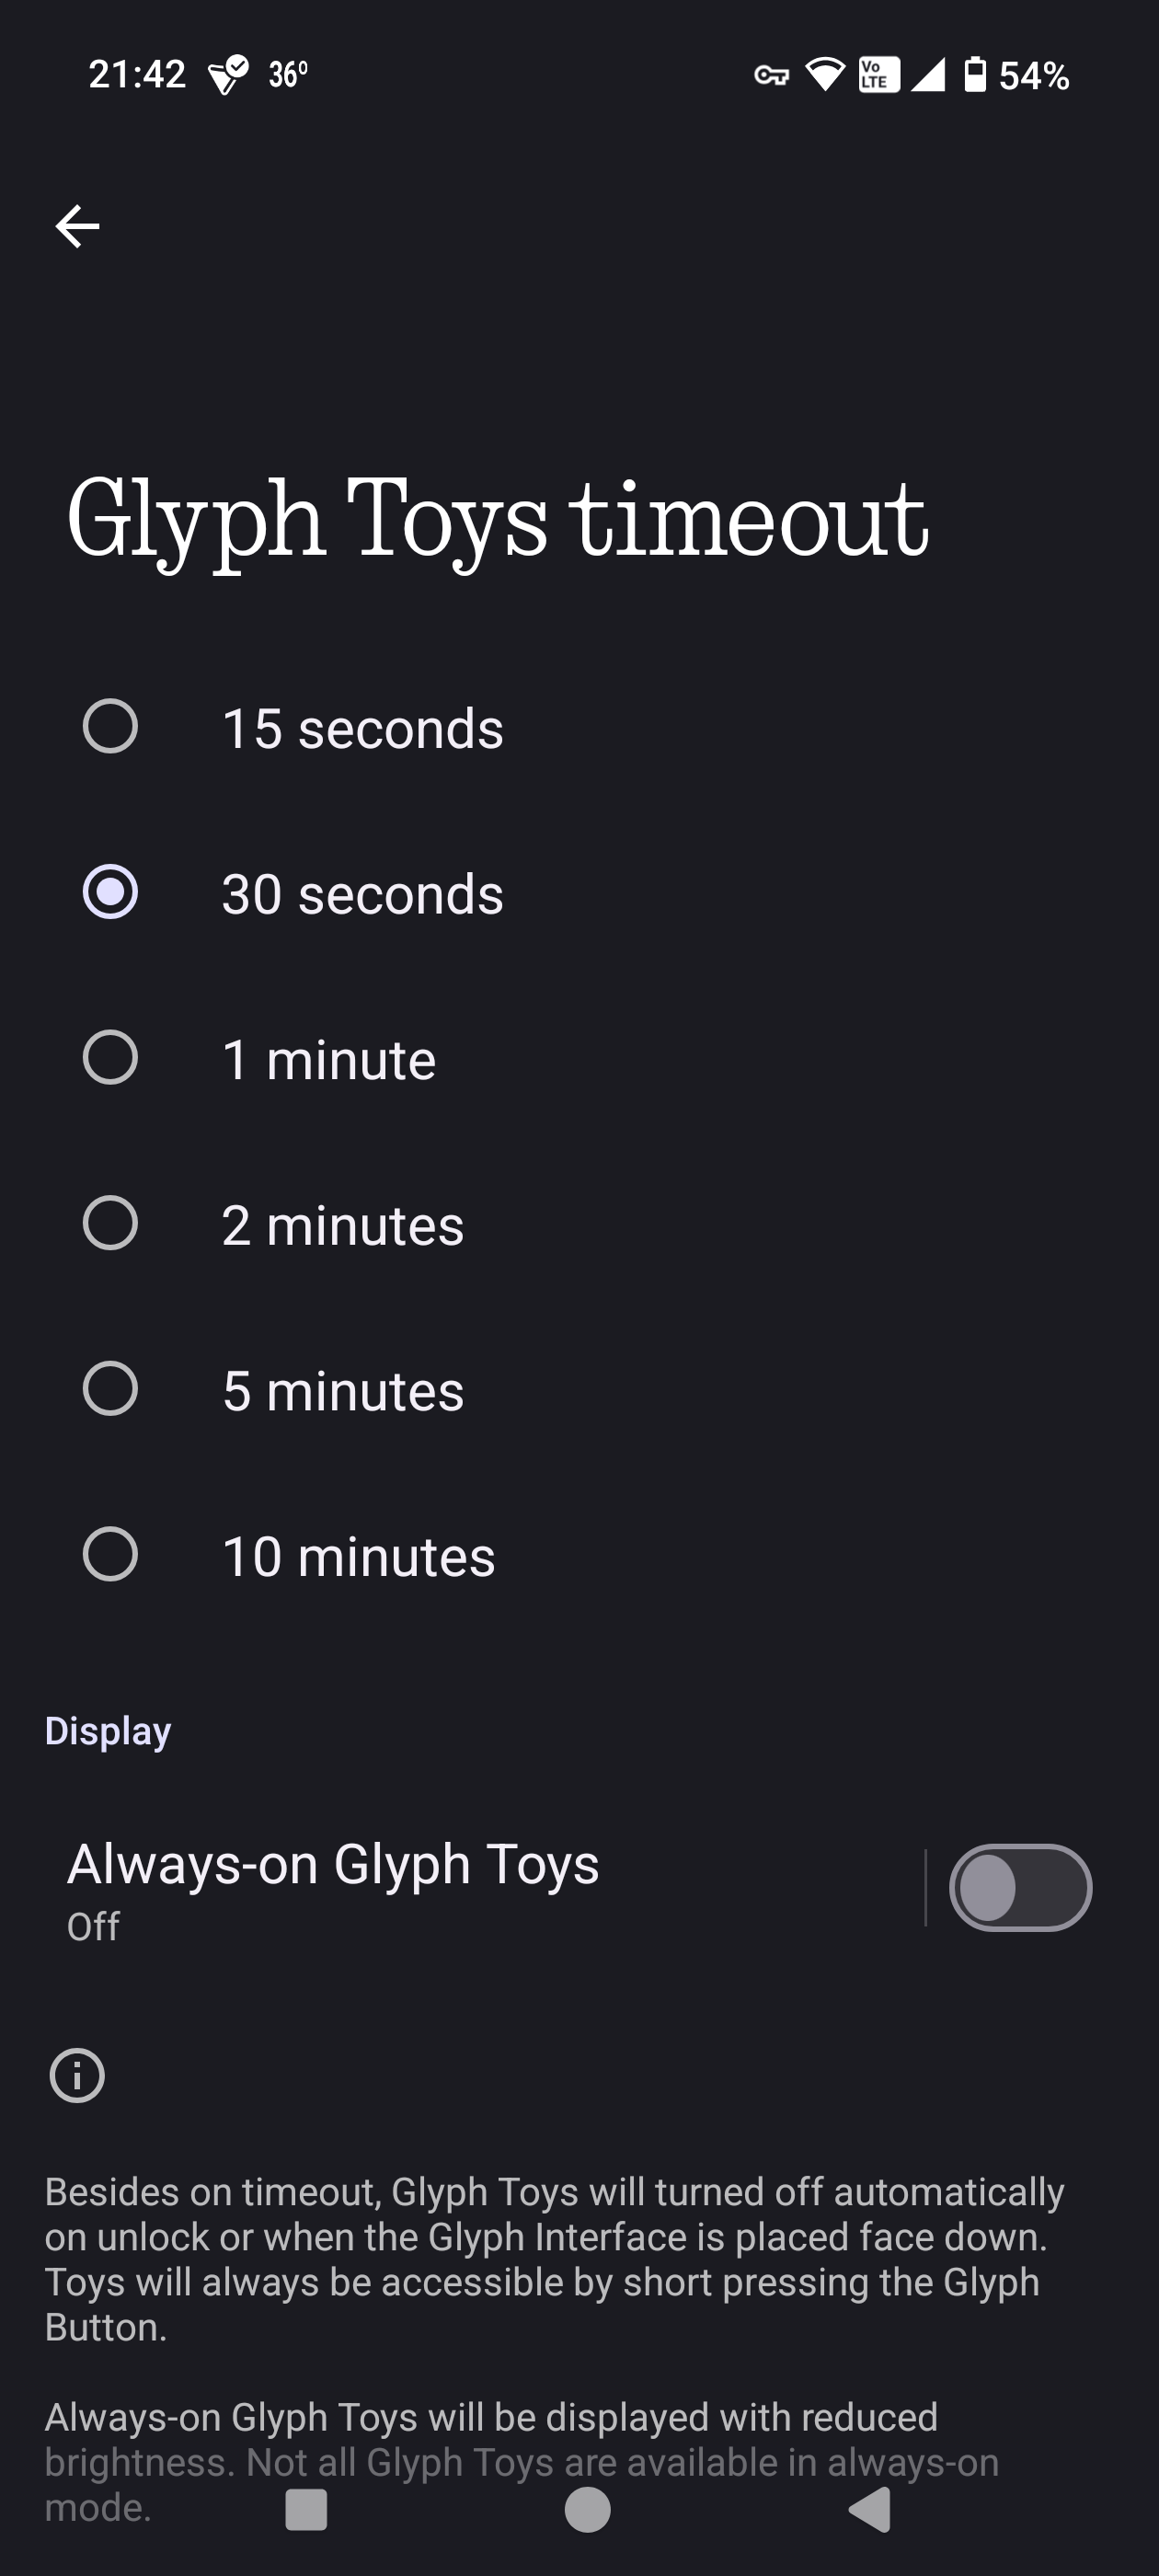The width and height of the screenshot is (1159, 2576).
Task: Tap the VPN key status icon
Action: (771, 75)
